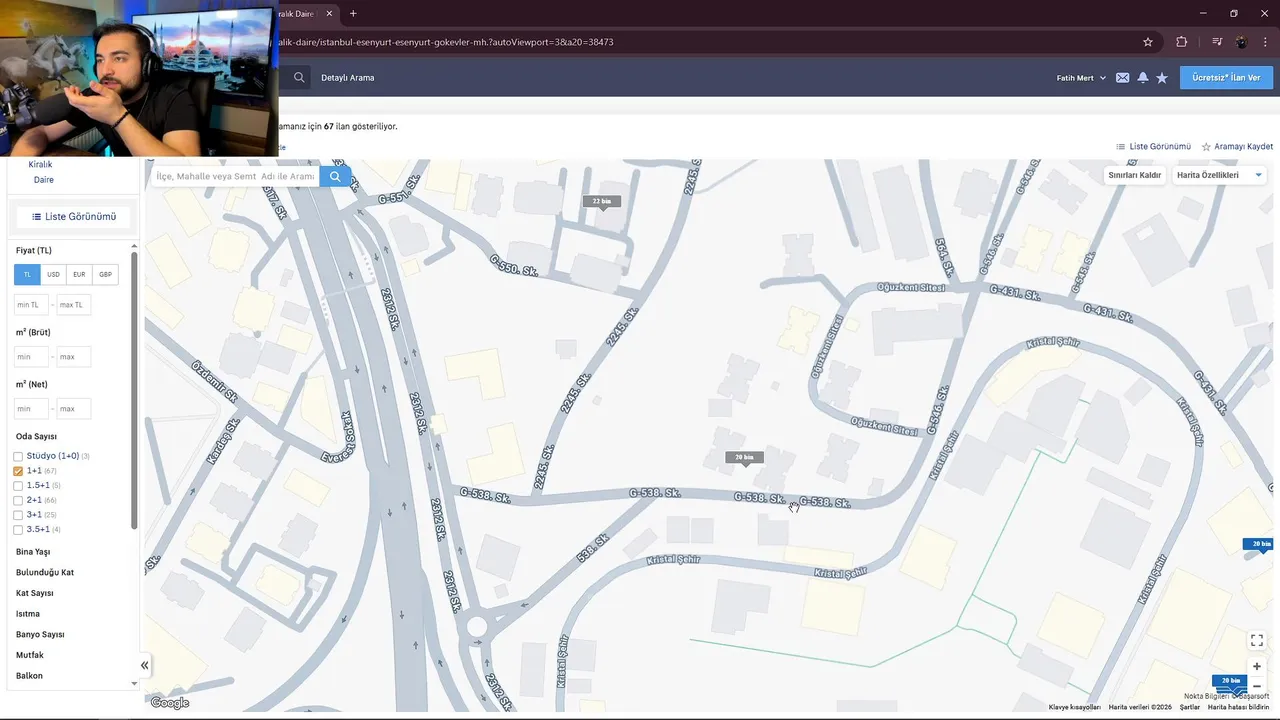Open Harita Özellikleri dropdown
The height and width of the screenshot is (720, 1280).
1220,175
